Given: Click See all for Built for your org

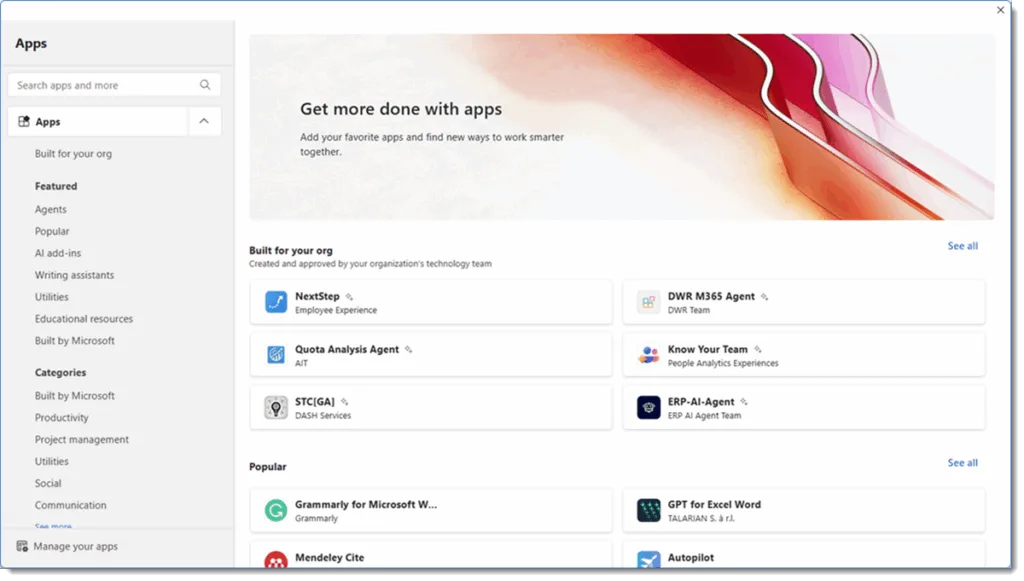Looking at the screenshot, I should 962,245.
